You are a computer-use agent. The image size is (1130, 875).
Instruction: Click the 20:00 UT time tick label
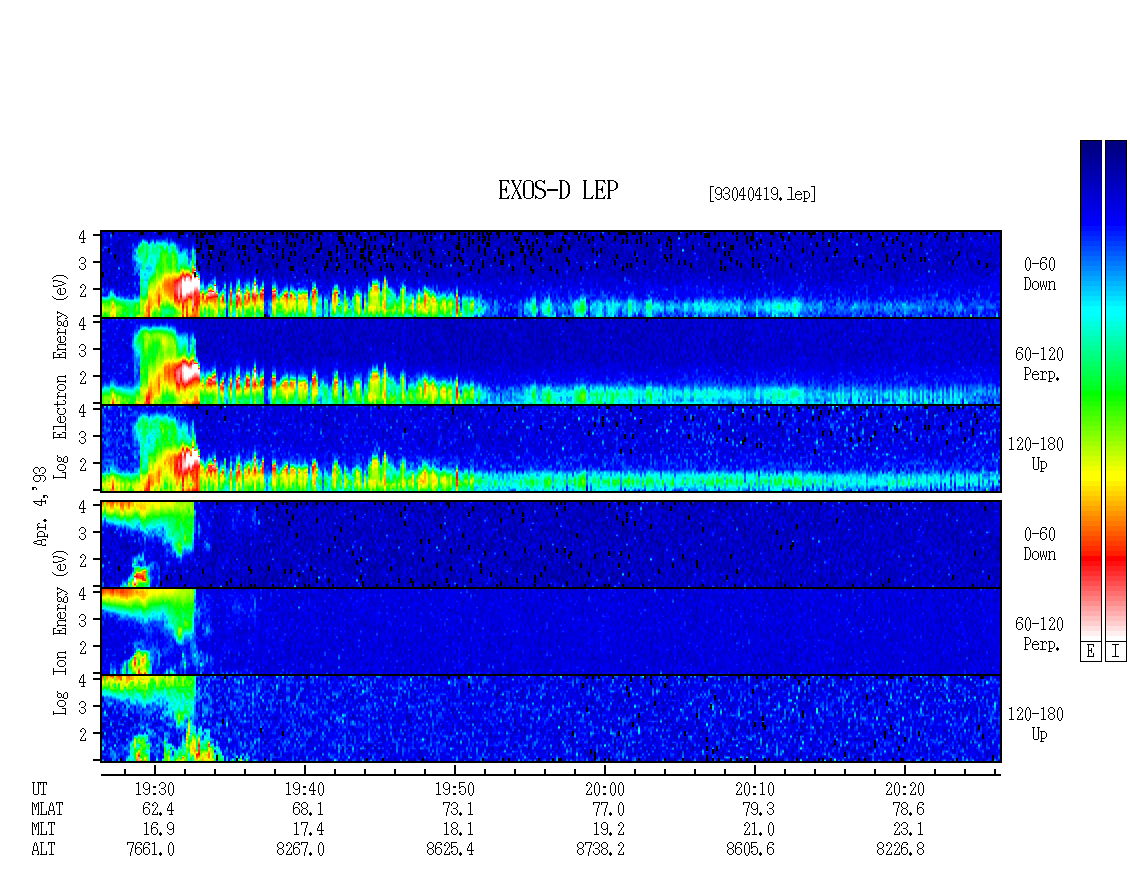coord(605,789)
